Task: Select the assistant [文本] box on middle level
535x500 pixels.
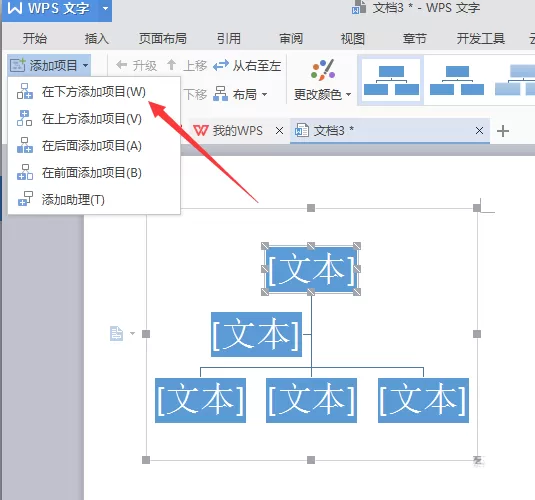Action: click(x=256, y=334)
